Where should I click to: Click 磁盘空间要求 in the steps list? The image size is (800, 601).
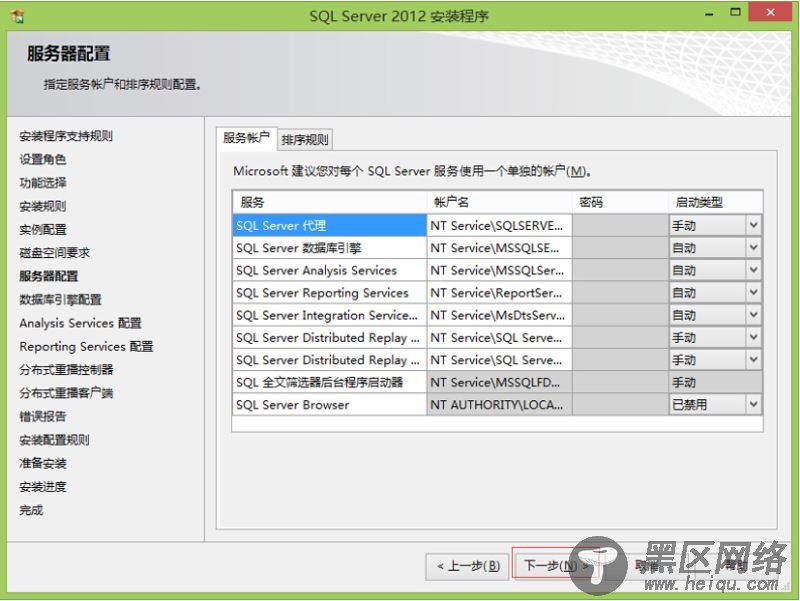55,253
